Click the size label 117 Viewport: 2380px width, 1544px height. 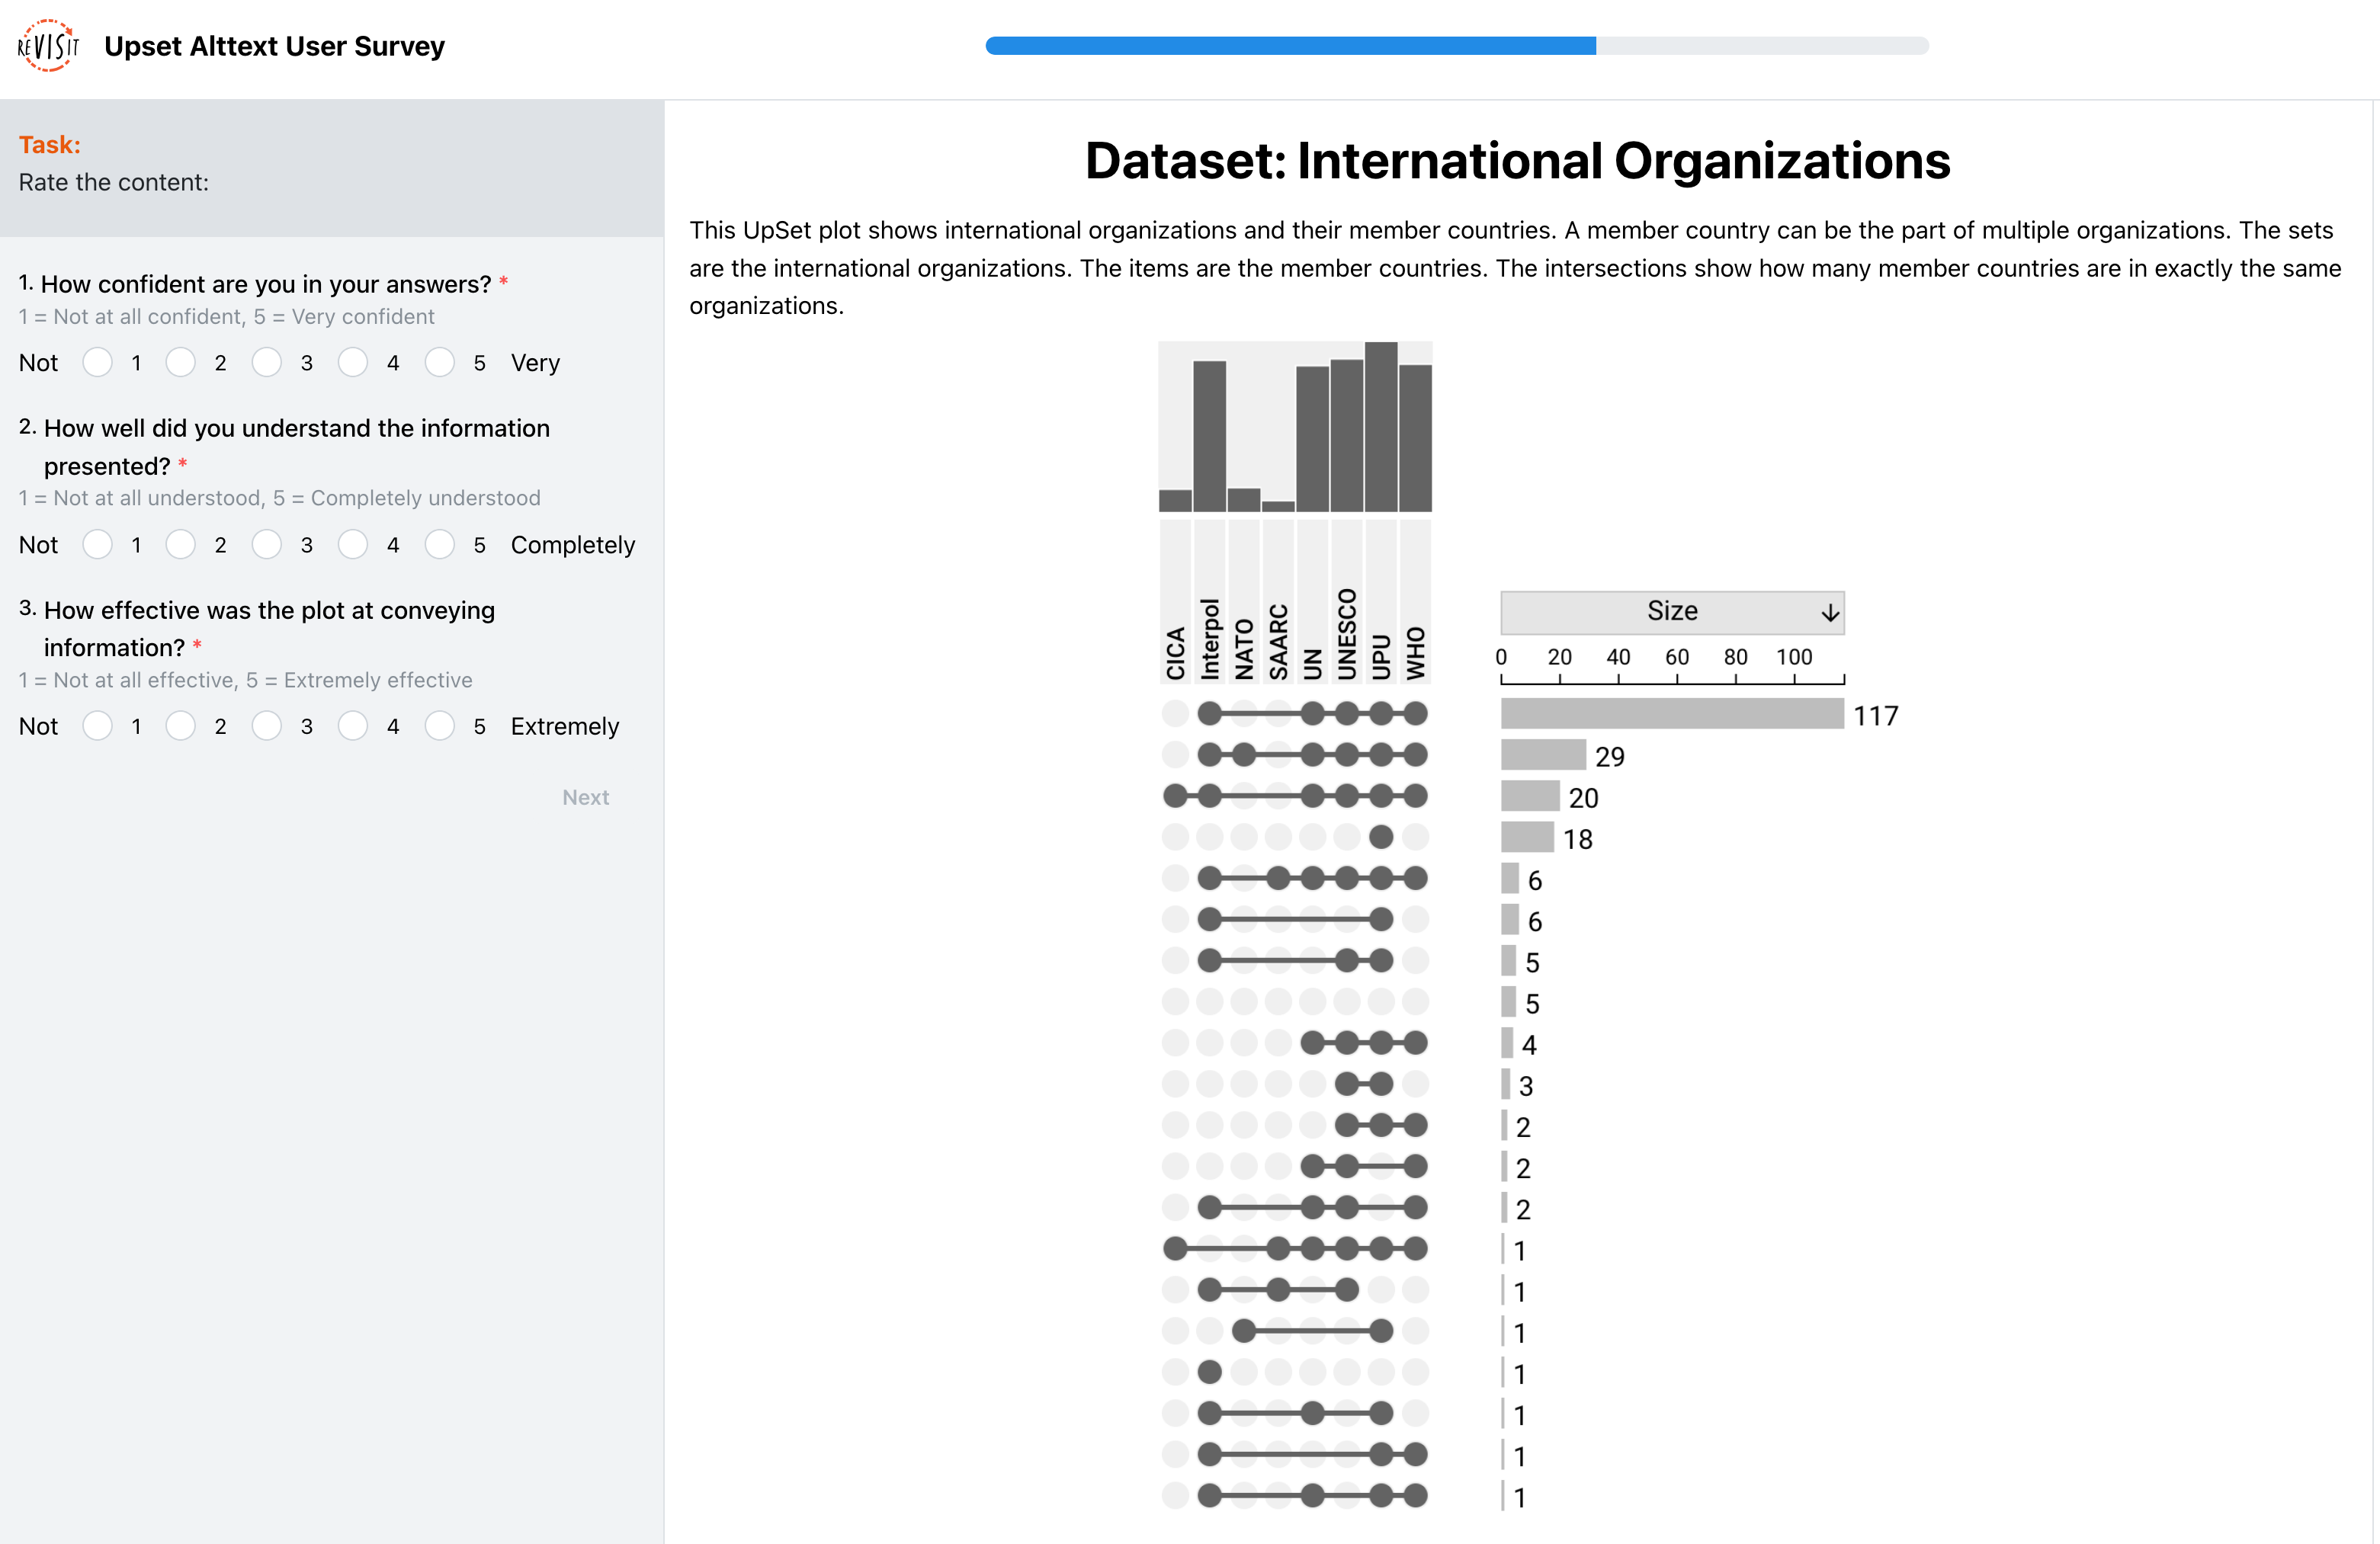1875,716
